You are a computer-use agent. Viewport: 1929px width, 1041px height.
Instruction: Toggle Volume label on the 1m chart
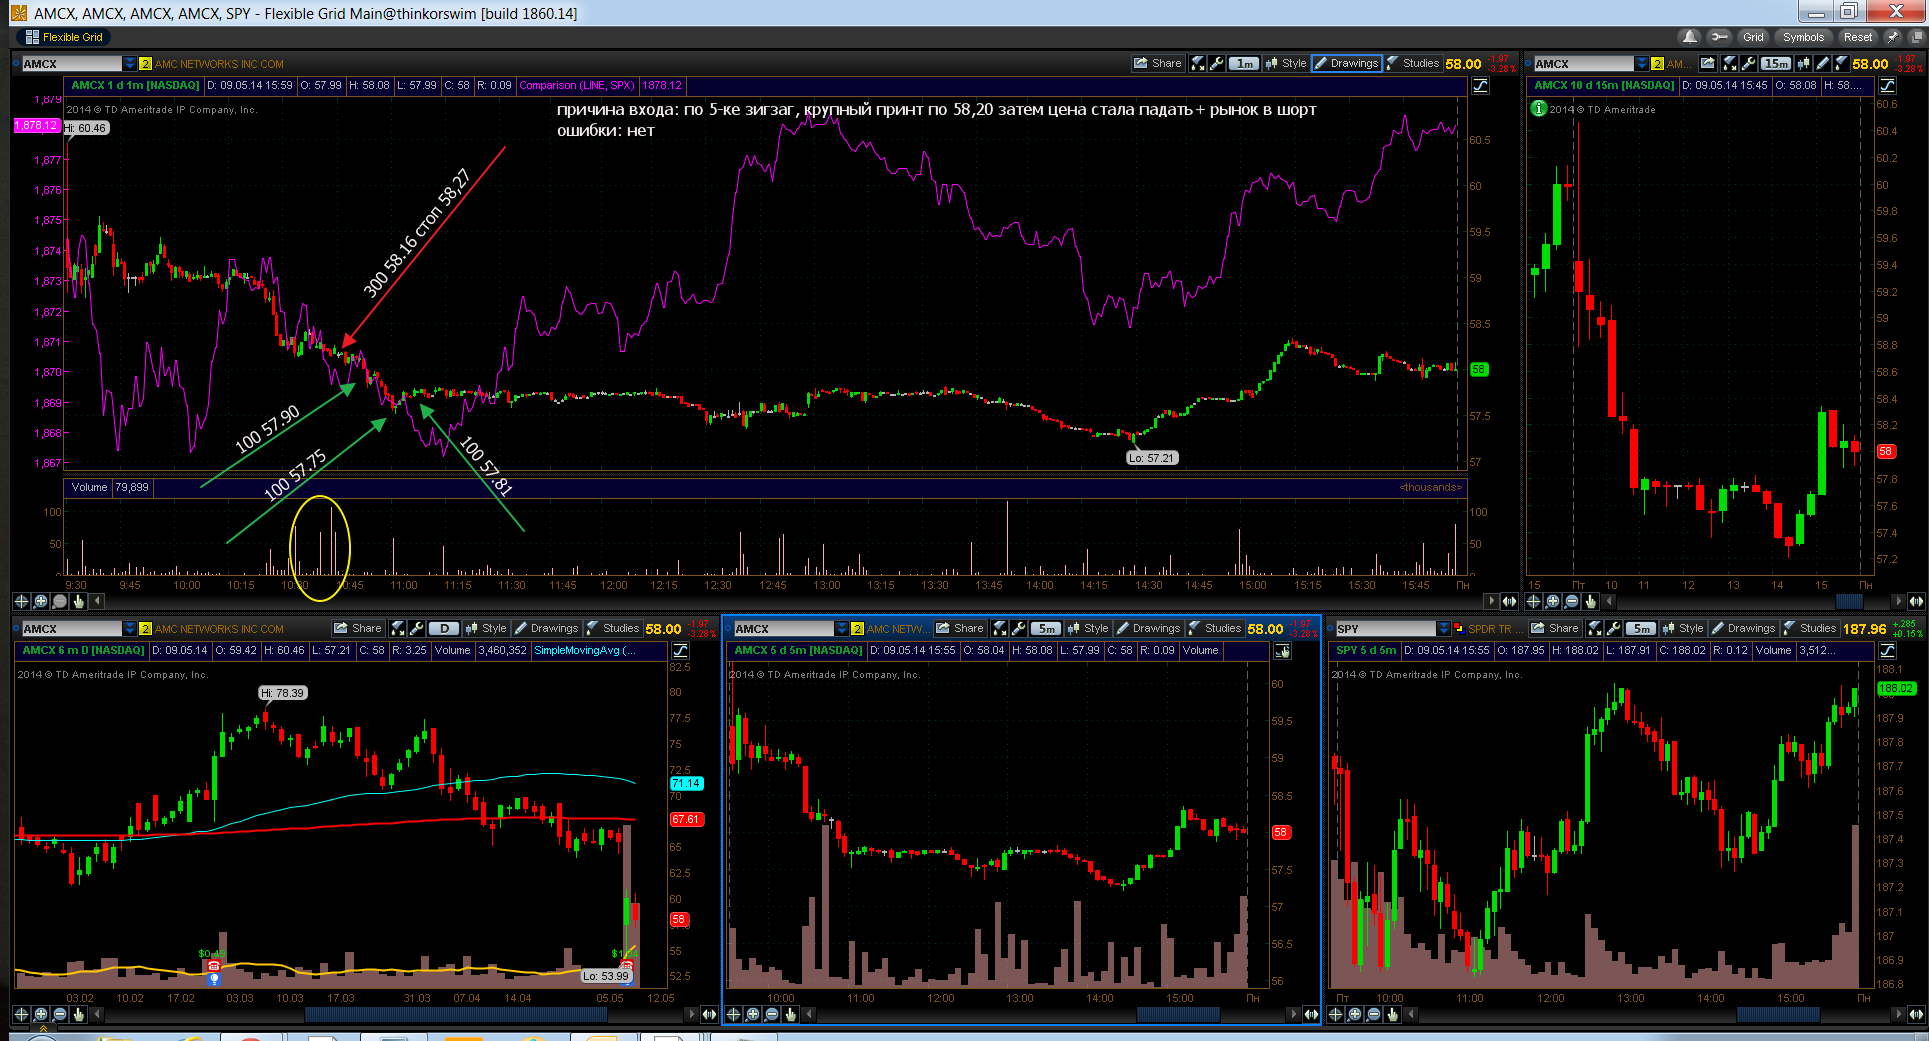coord(89,487)
